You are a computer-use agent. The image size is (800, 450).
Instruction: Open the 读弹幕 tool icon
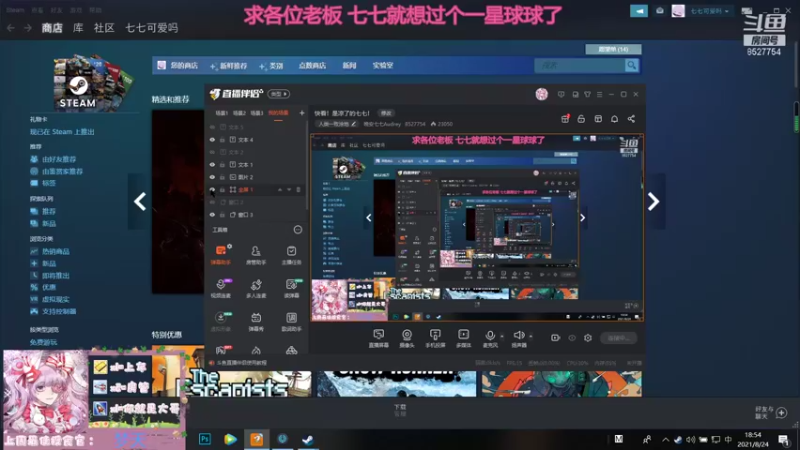[x=291, y=288]
